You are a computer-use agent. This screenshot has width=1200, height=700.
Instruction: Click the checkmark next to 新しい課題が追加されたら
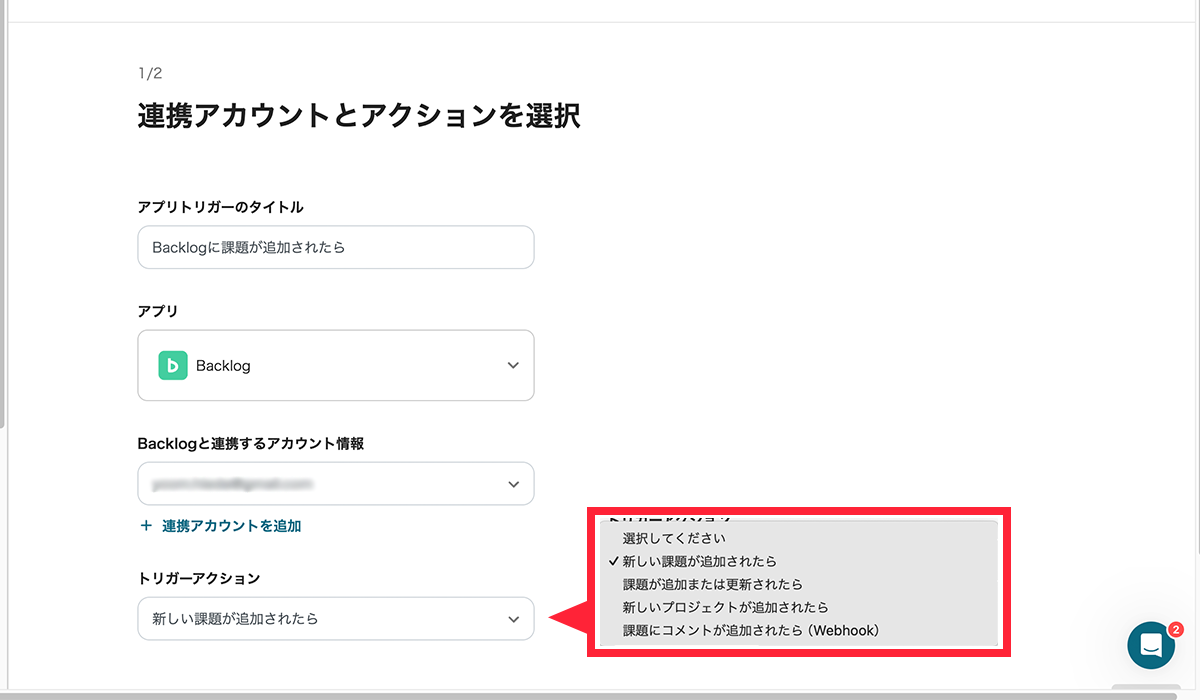point(613,562)
